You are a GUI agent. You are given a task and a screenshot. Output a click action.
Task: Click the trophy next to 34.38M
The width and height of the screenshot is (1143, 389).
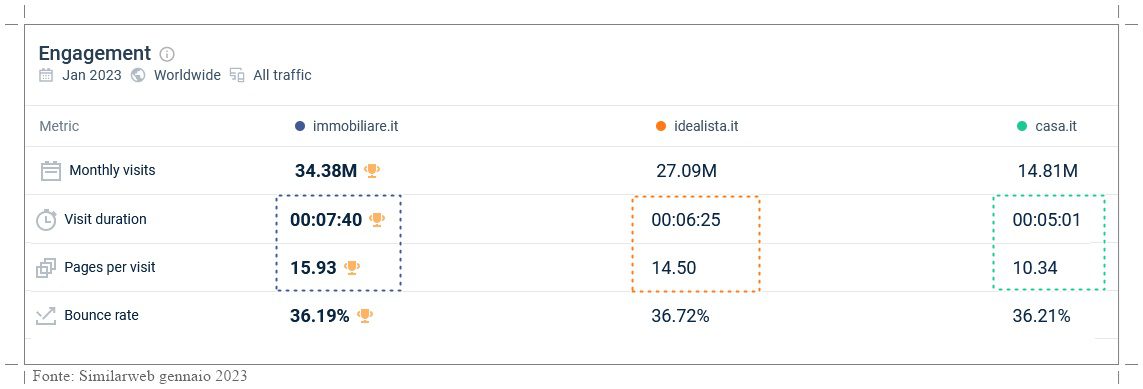[372, 170]
